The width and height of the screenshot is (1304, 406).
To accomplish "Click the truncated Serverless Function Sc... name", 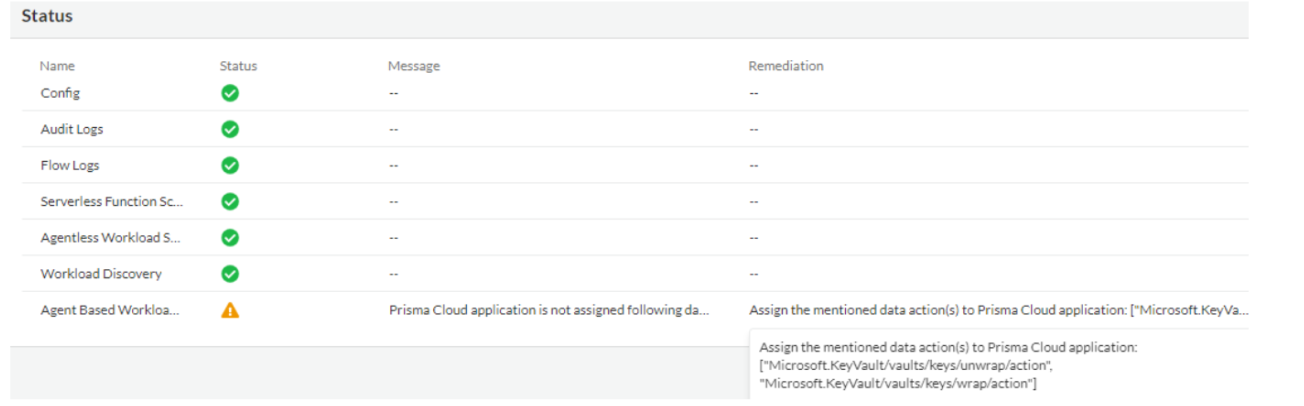I will [x=112, y=201].
